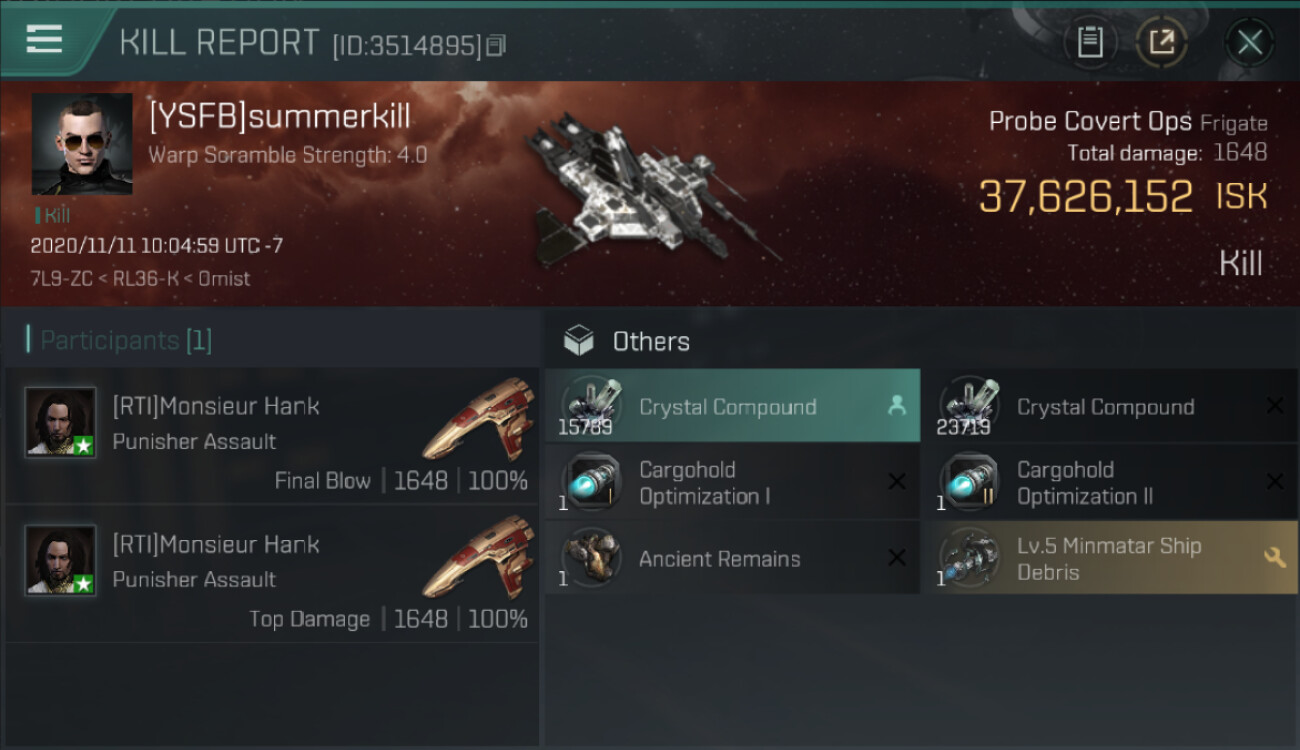
Task: Select Lv.5 Minmatar Ship Debris
Action: [1111, 558]
